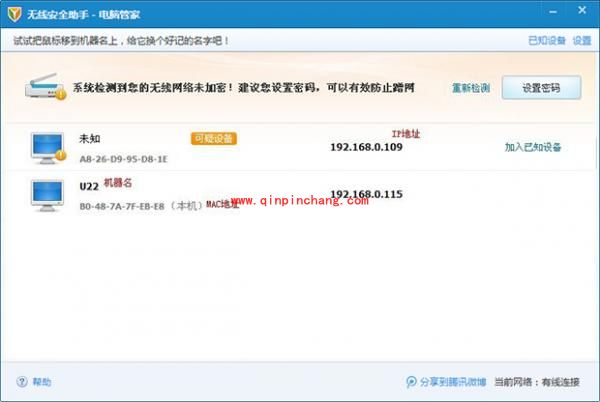Minimize the 无线安全助手 window
Image resolution: width=600 pixels, height=402 pixels.
tap(553, 12)
